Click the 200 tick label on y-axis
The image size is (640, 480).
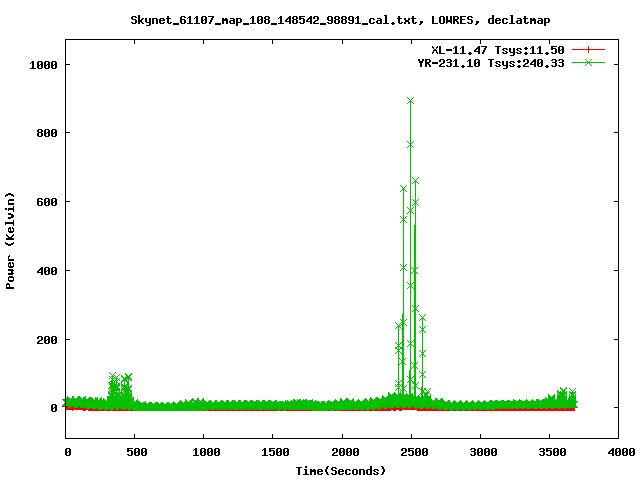pyautogui.click(x=47, y=340)
